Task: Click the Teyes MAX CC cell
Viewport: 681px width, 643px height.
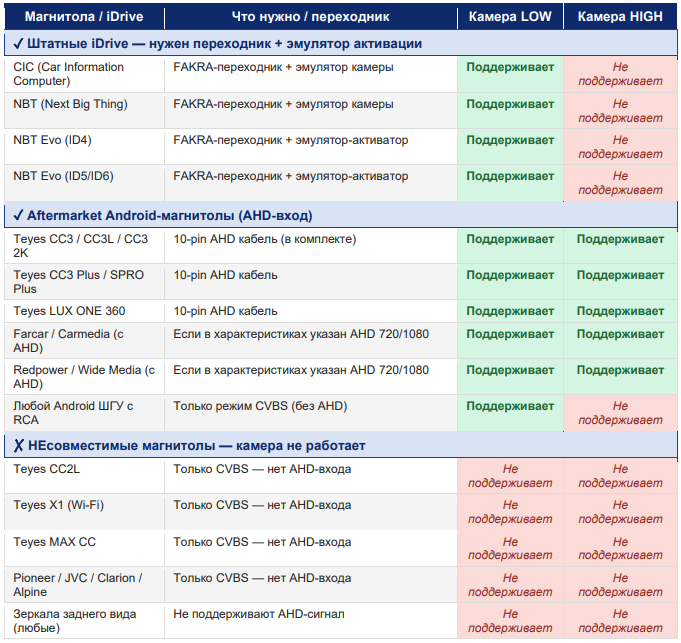Action: click(x=84, y=548)
